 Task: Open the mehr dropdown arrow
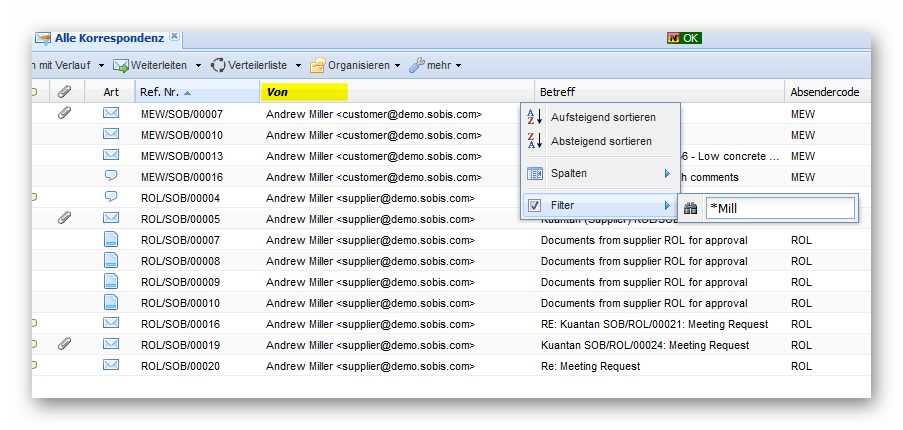[458, 66]
